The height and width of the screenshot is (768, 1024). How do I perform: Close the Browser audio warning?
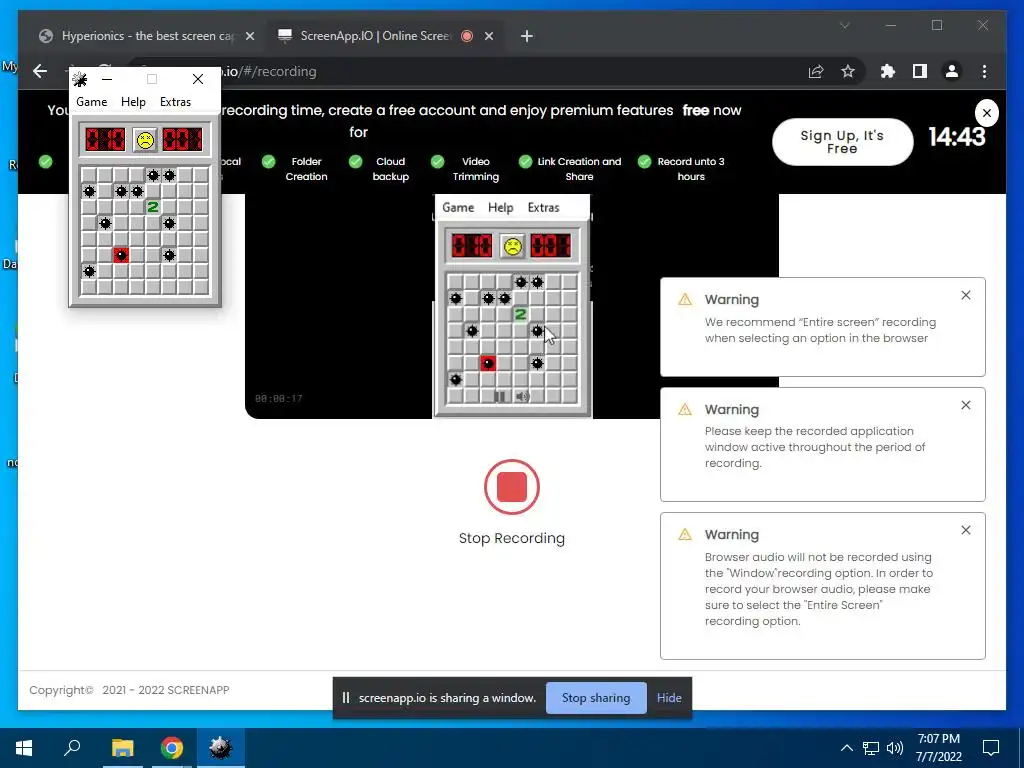point(965,530)
